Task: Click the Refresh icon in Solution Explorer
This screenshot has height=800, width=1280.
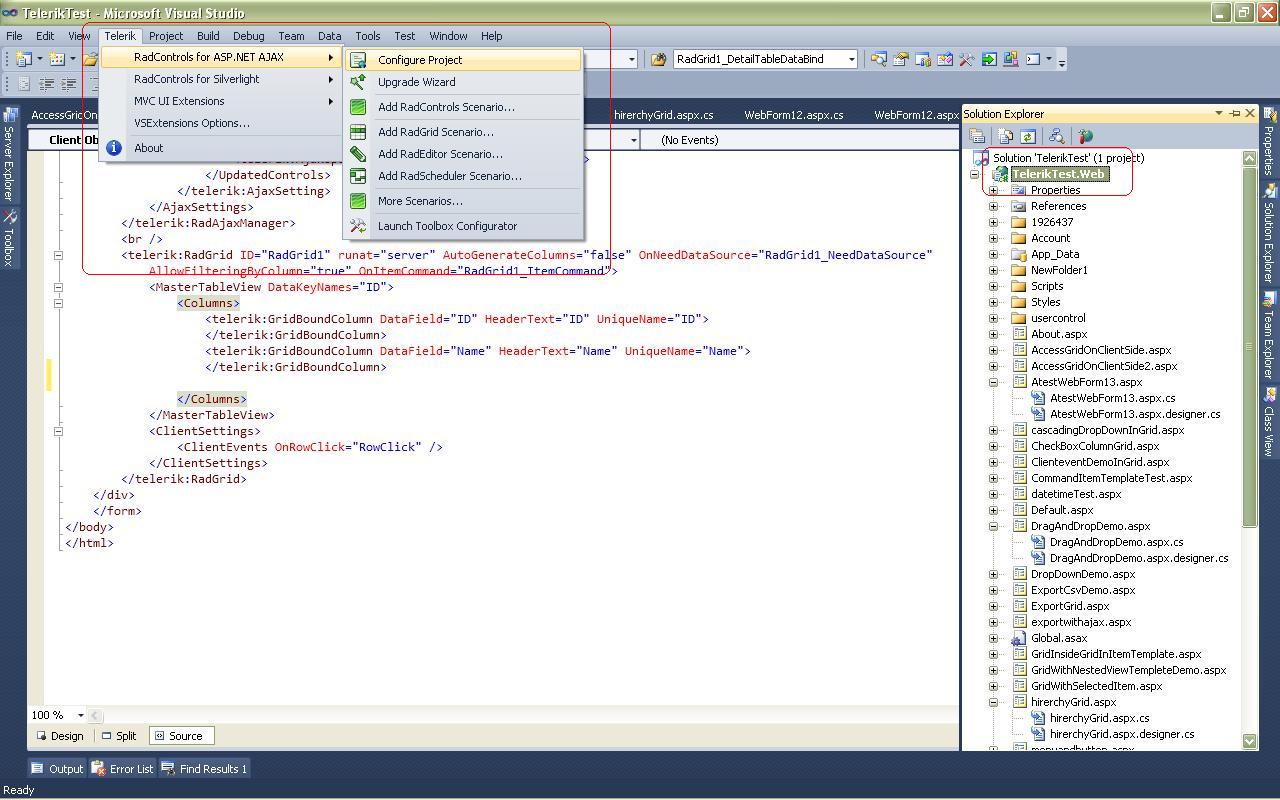Action: coord(1027,137)
